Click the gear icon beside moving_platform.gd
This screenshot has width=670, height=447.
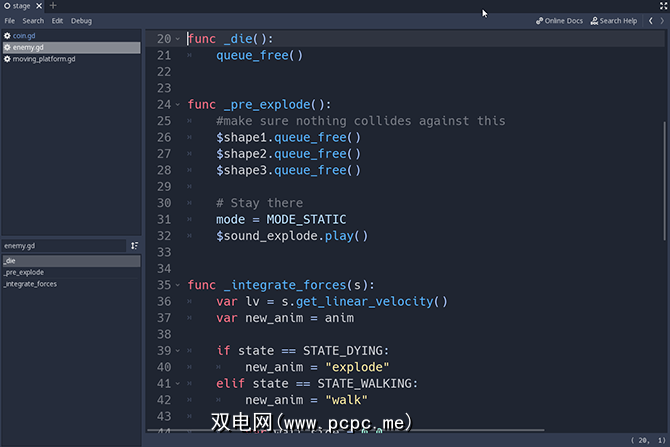point(8,59)
